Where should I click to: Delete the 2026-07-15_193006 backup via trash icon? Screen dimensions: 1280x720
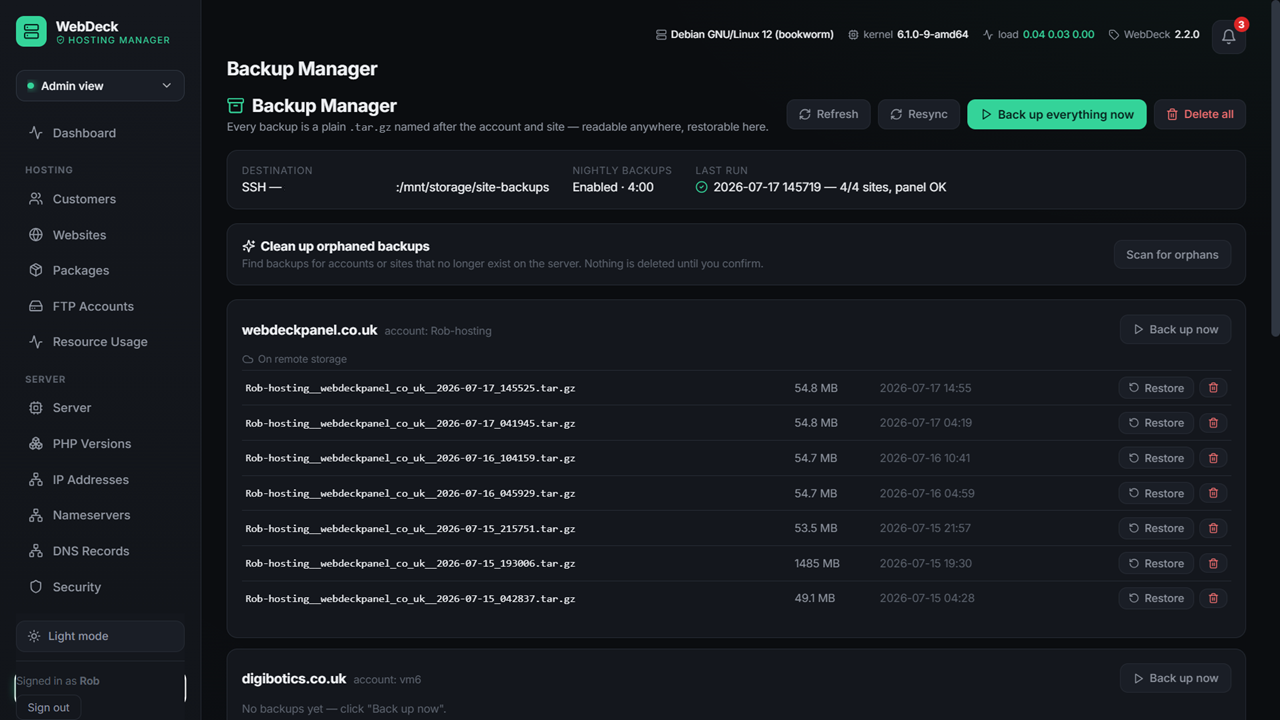[1213, 563]
